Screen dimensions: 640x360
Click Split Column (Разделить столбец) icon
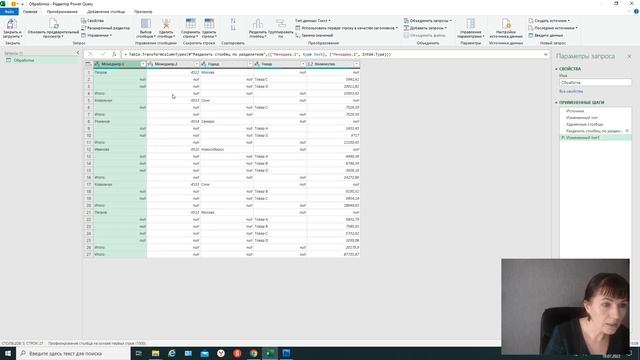[258, 24]
